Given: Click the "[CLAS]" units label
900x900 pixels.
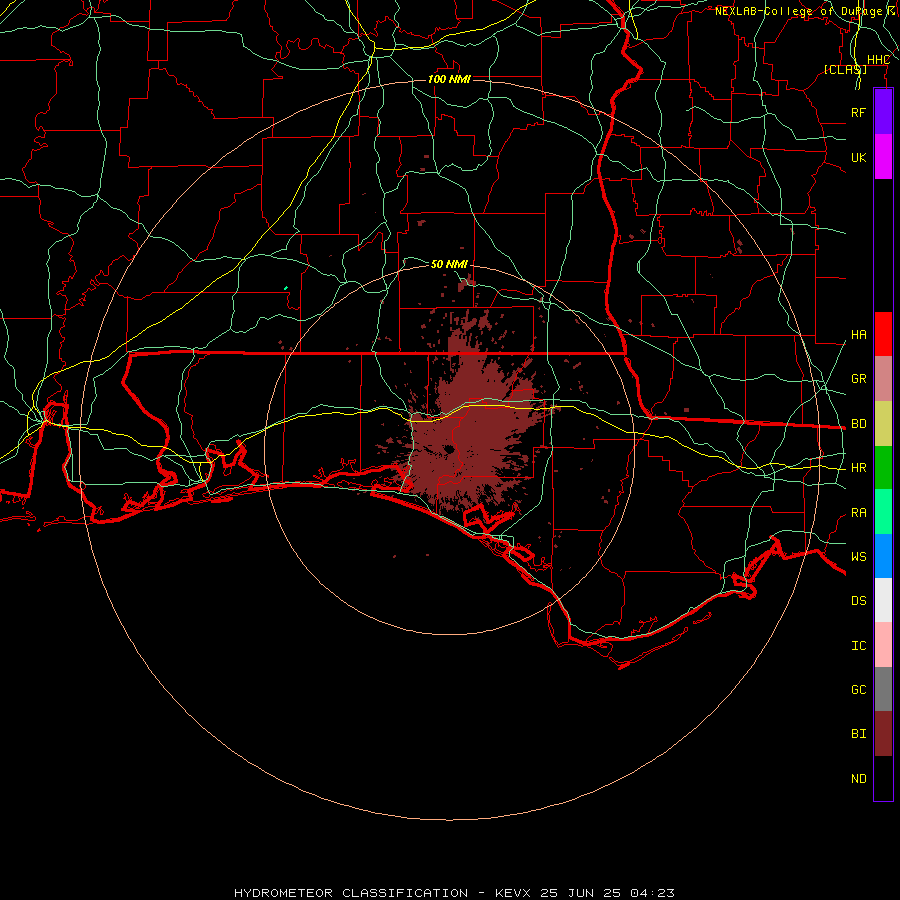Looking at the screenshot, I should (x=845, y=69).
